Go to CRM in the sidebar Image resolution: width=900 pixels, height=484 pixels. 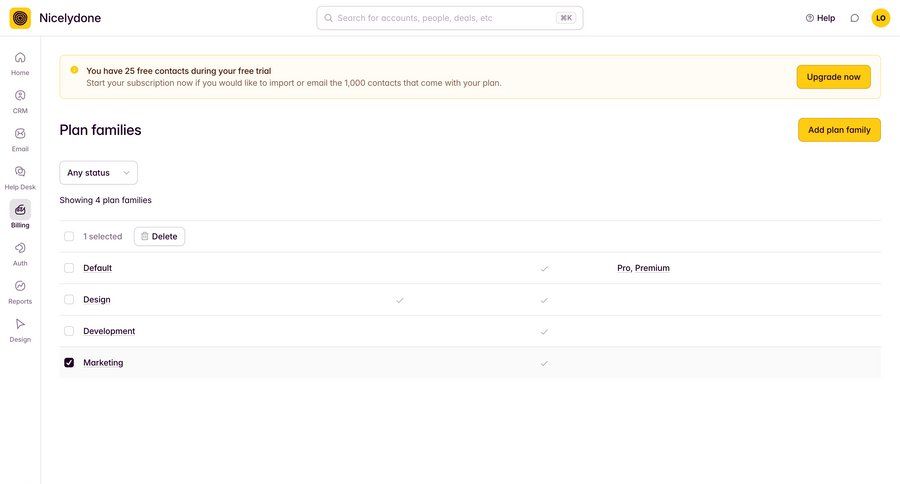(20, 96)
